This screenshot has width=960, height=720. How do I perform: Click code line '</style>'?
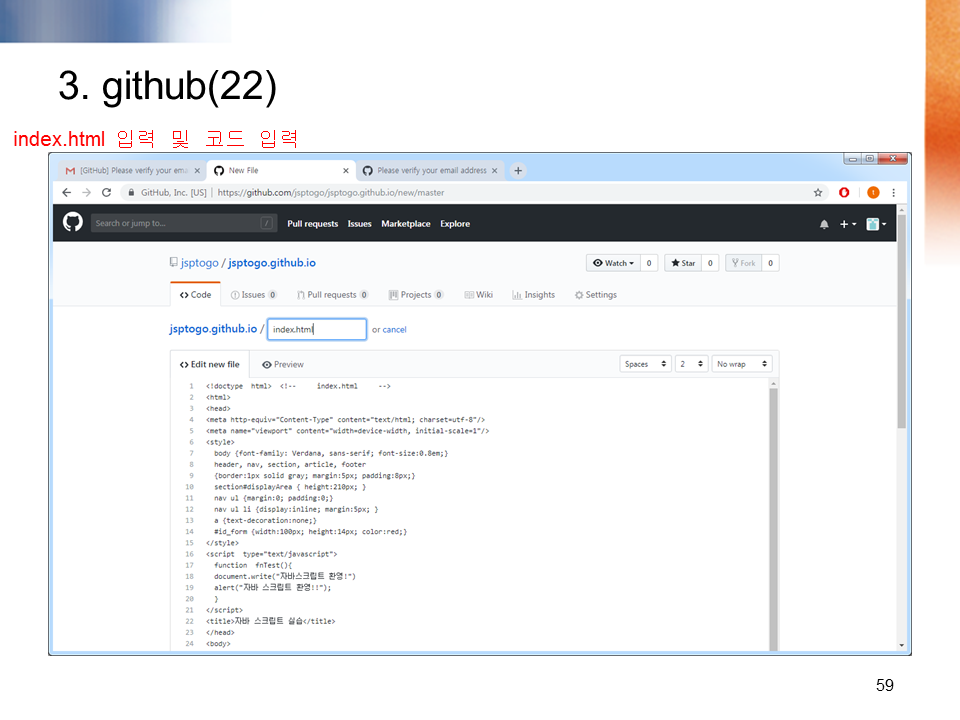(222, 543)
